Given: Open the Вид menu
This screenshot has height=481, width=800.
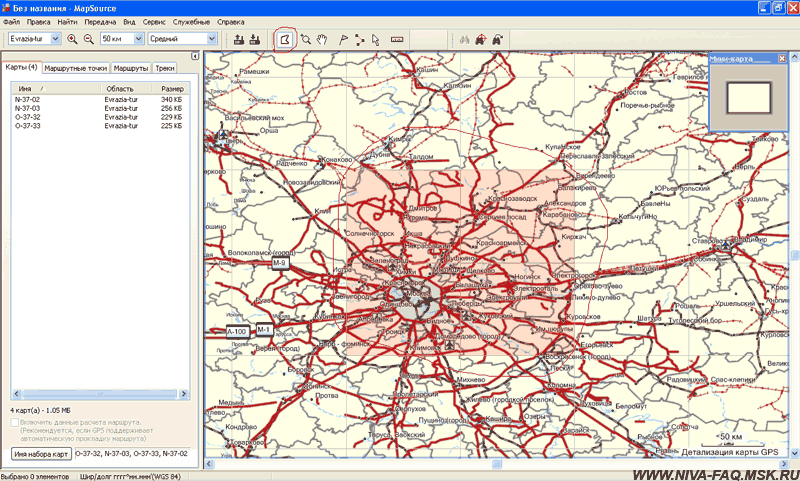Looking at the screenshot, I should click(130, 22).
